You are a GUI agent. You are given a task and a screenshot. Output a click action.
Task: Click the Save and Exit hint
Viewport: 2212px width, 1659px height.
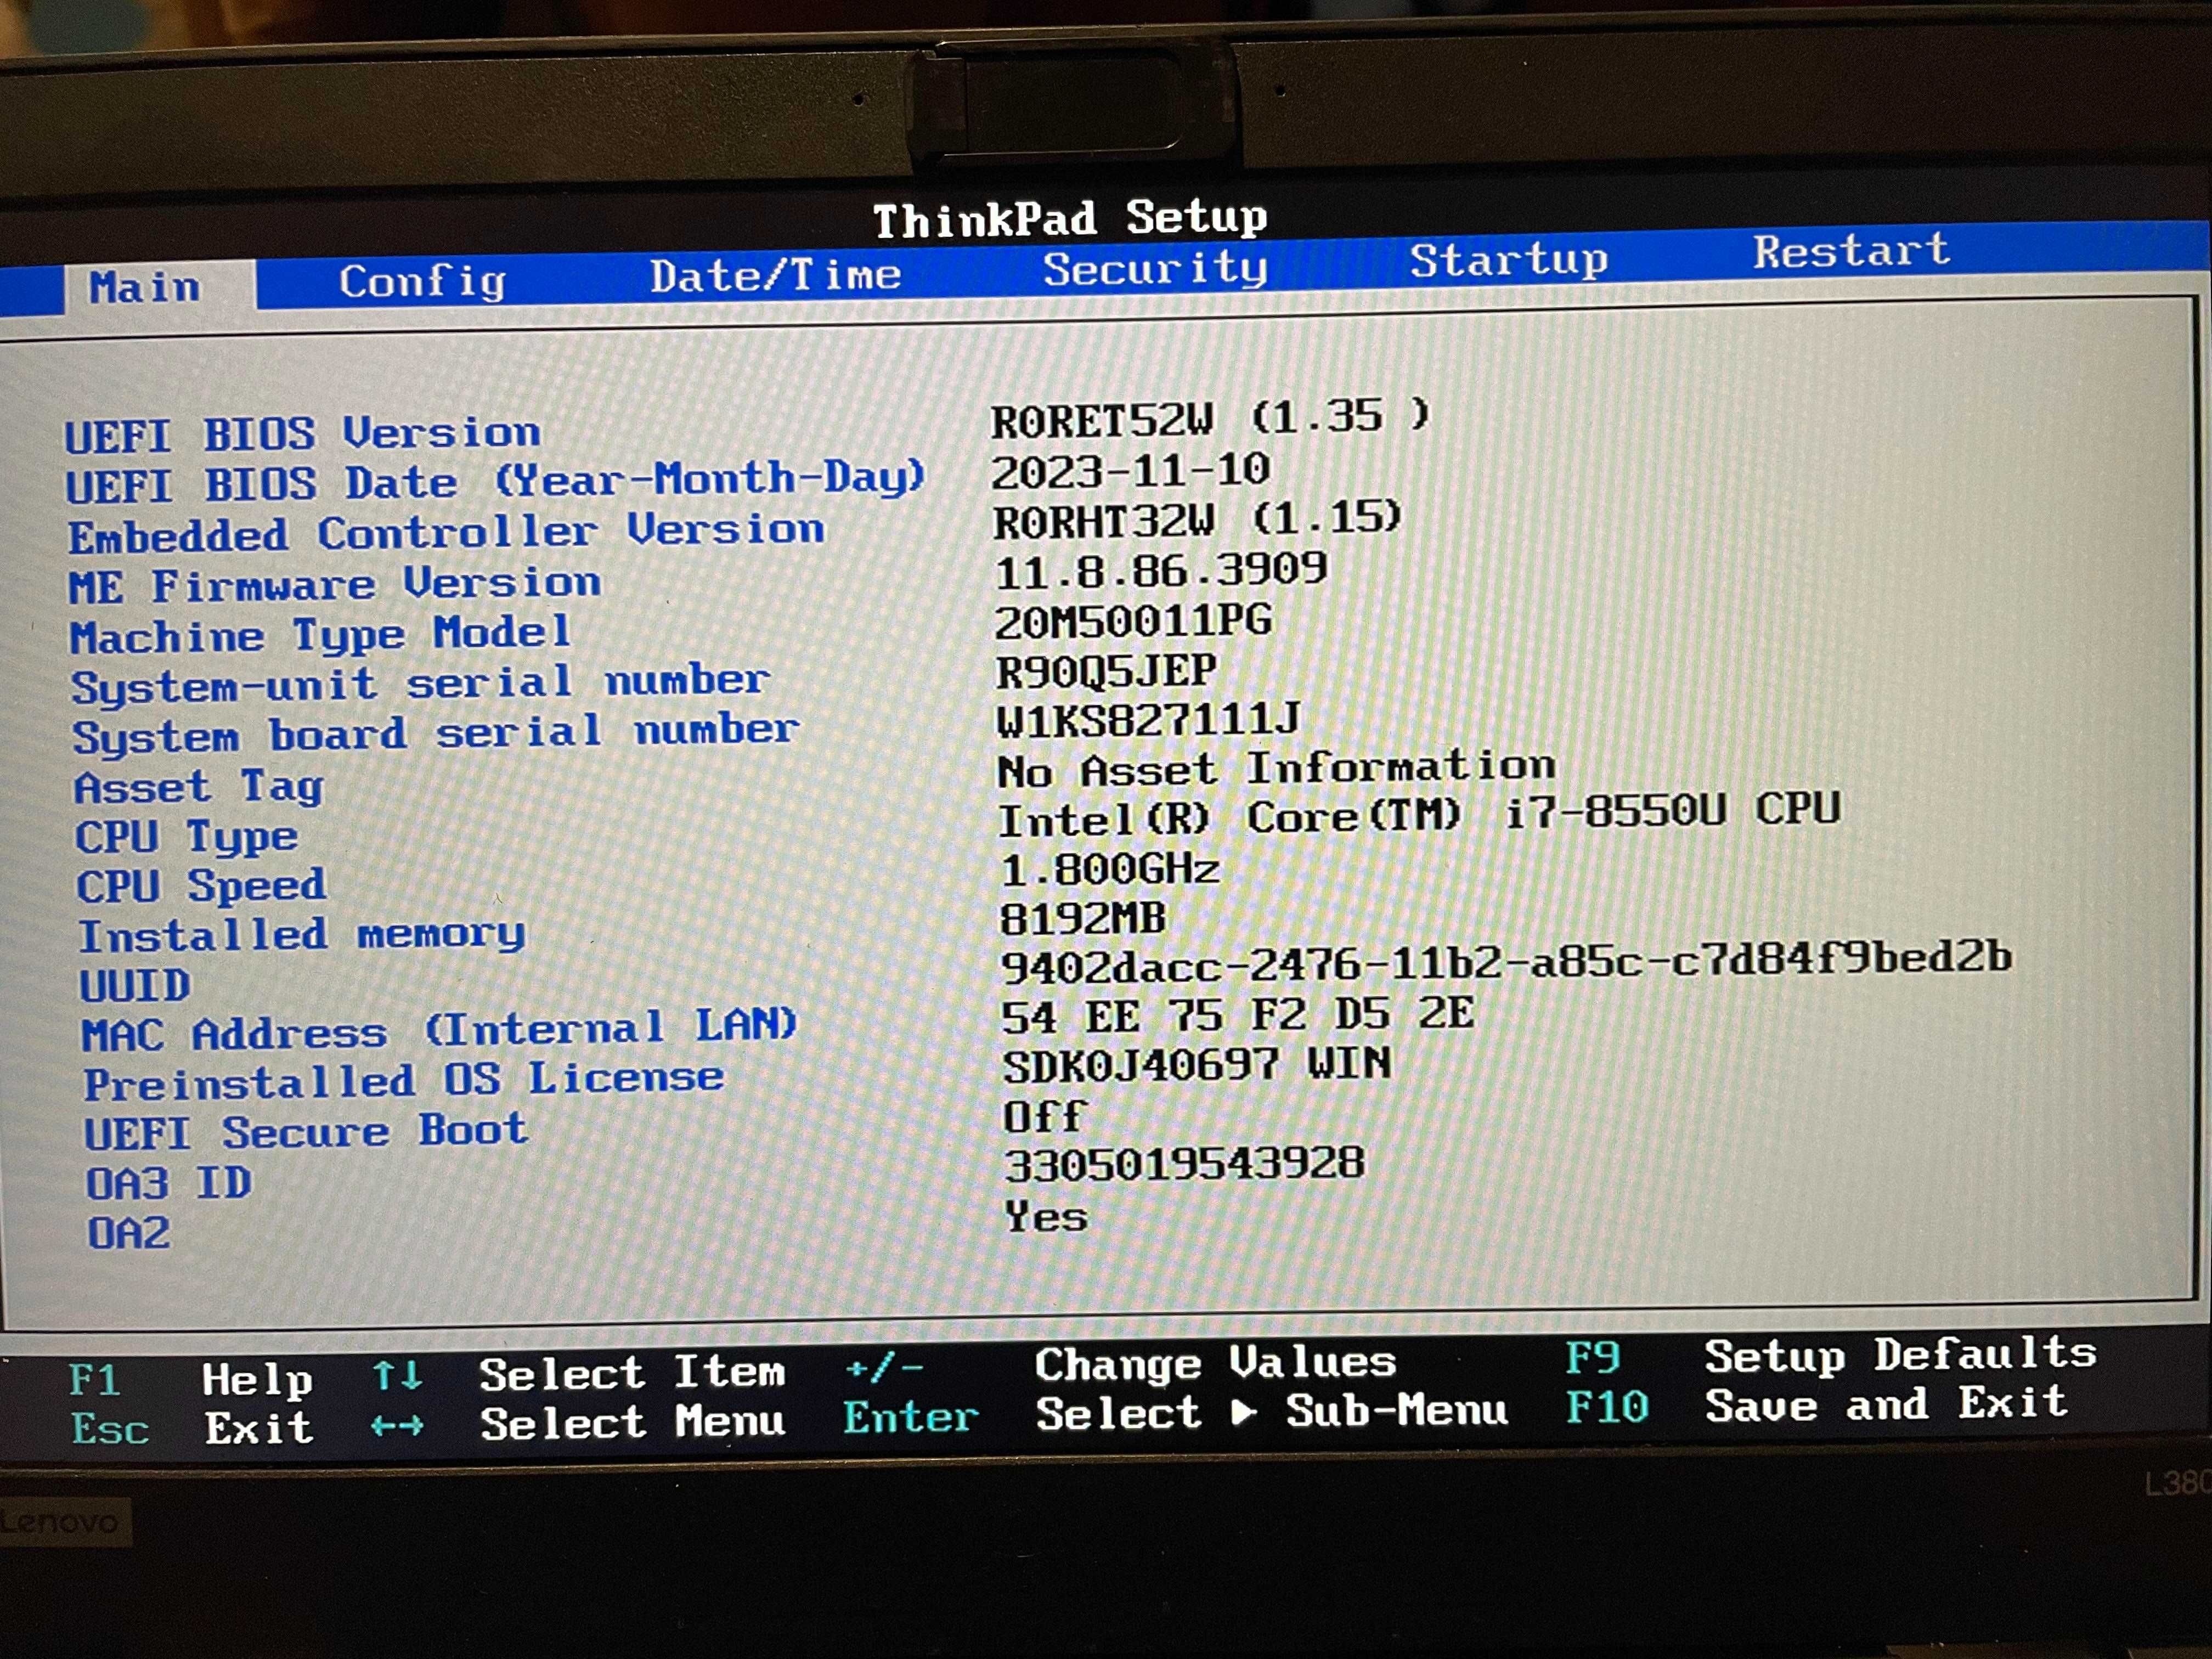pyautogui.click(x=1887, y=1404)
